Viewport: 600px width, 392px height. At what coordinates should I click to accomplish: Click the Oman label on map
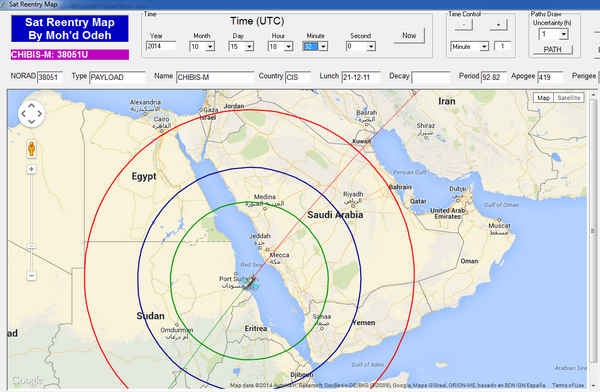469,261
